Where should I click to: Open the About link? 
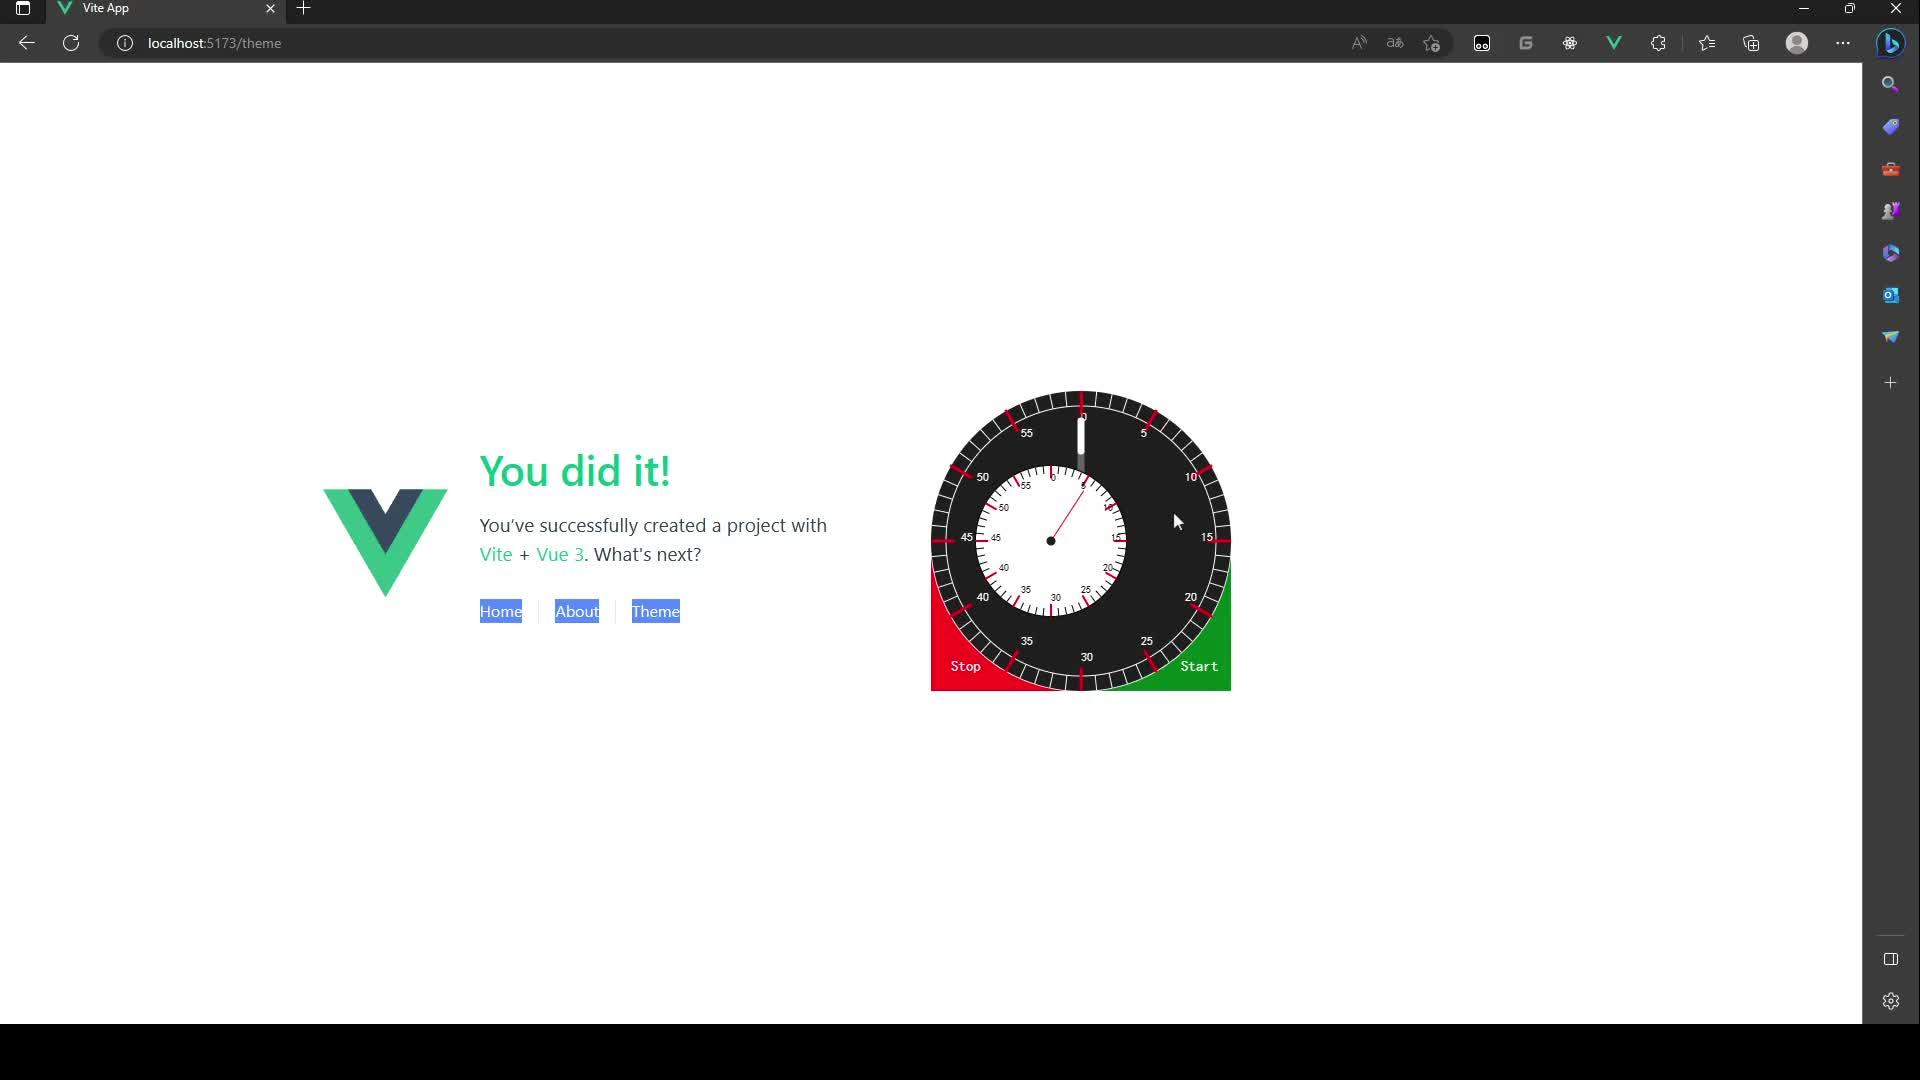coord(577,611)
